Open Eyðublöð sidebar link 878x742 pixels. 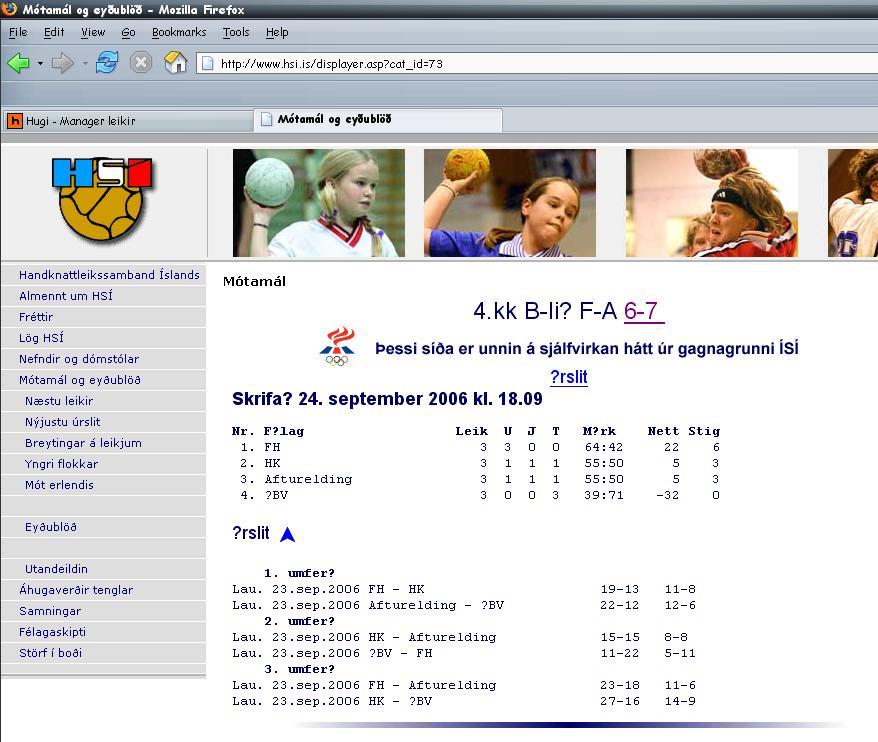point(51,527)
